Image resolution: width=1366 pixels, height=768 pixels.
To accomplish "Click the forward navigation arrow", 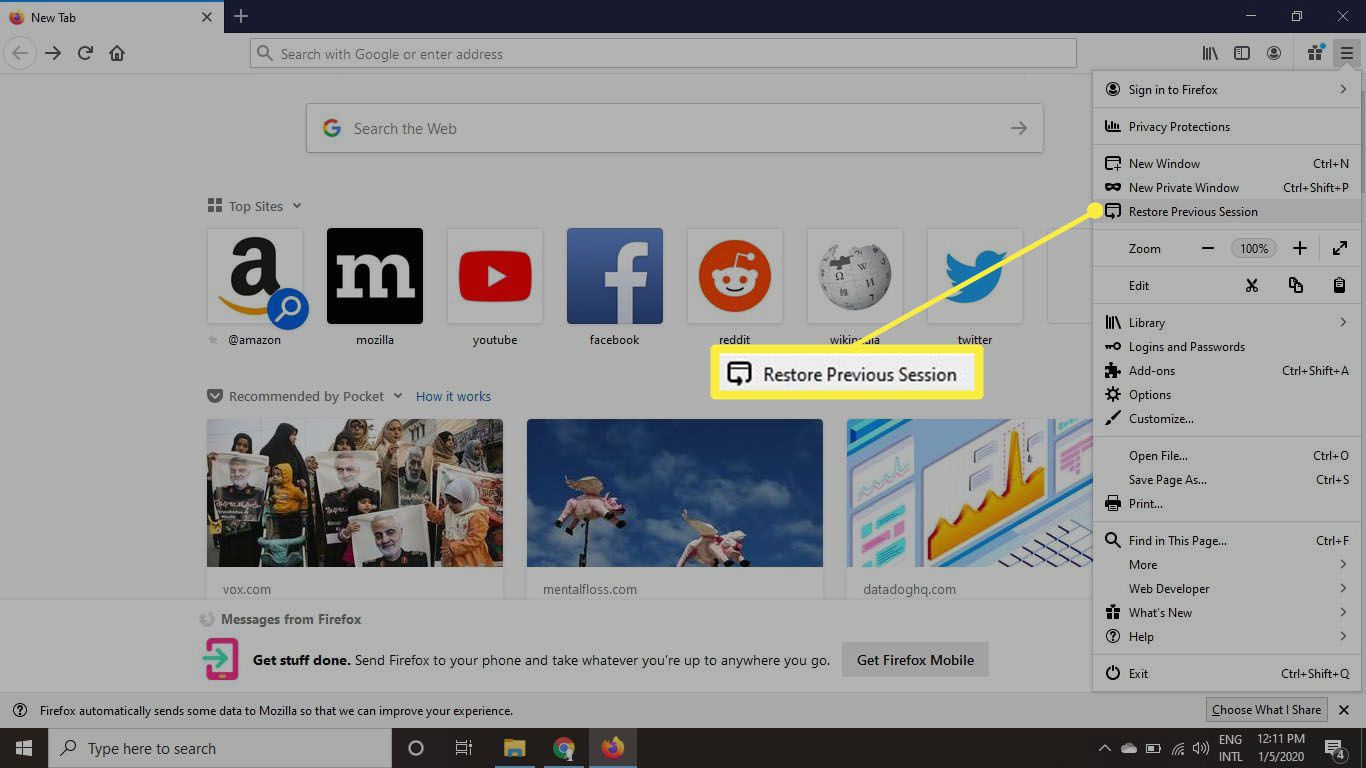I will tap(53, 53).
